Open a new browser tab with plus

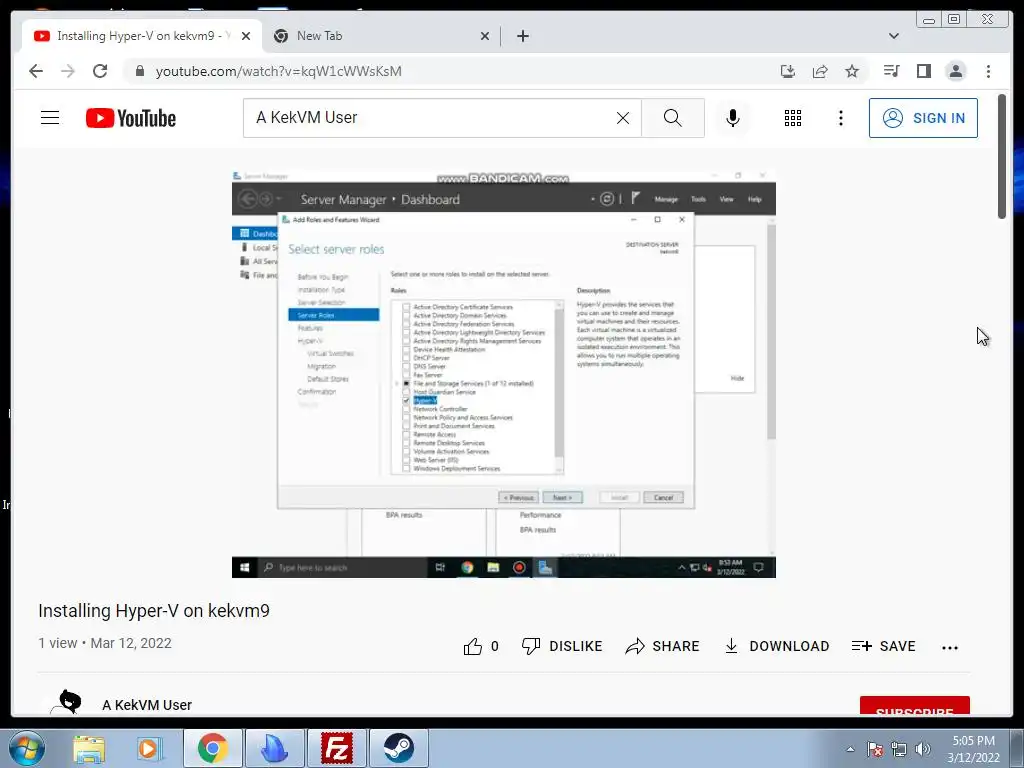(523, 37)
